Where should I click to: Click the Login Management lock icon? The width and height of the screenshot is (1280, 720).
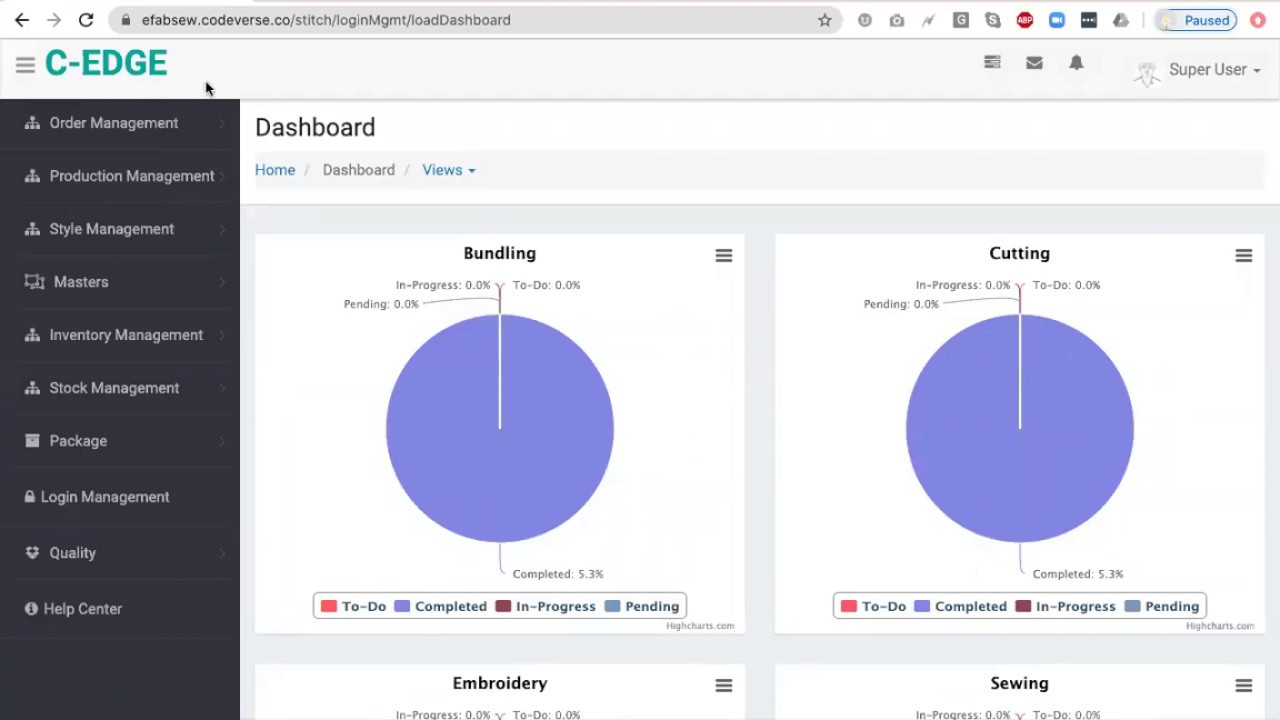(30, 497)
